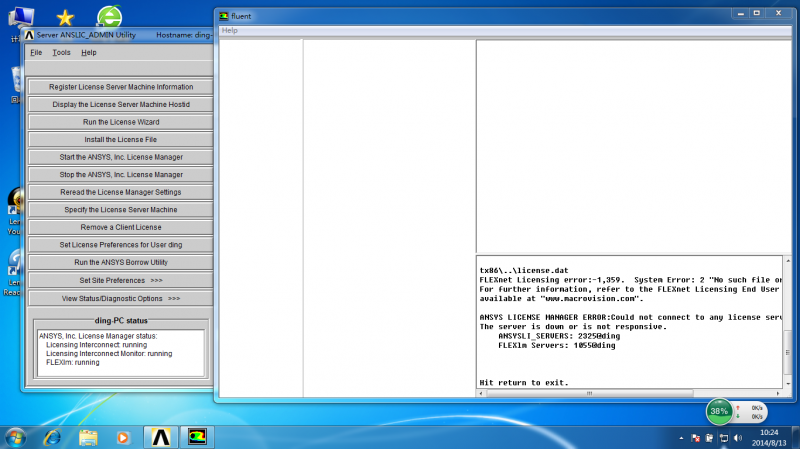This screenshot has height=449, width=800.
Task: Open Windows Explorer folder taskbar icon
Action: point(88,437)
